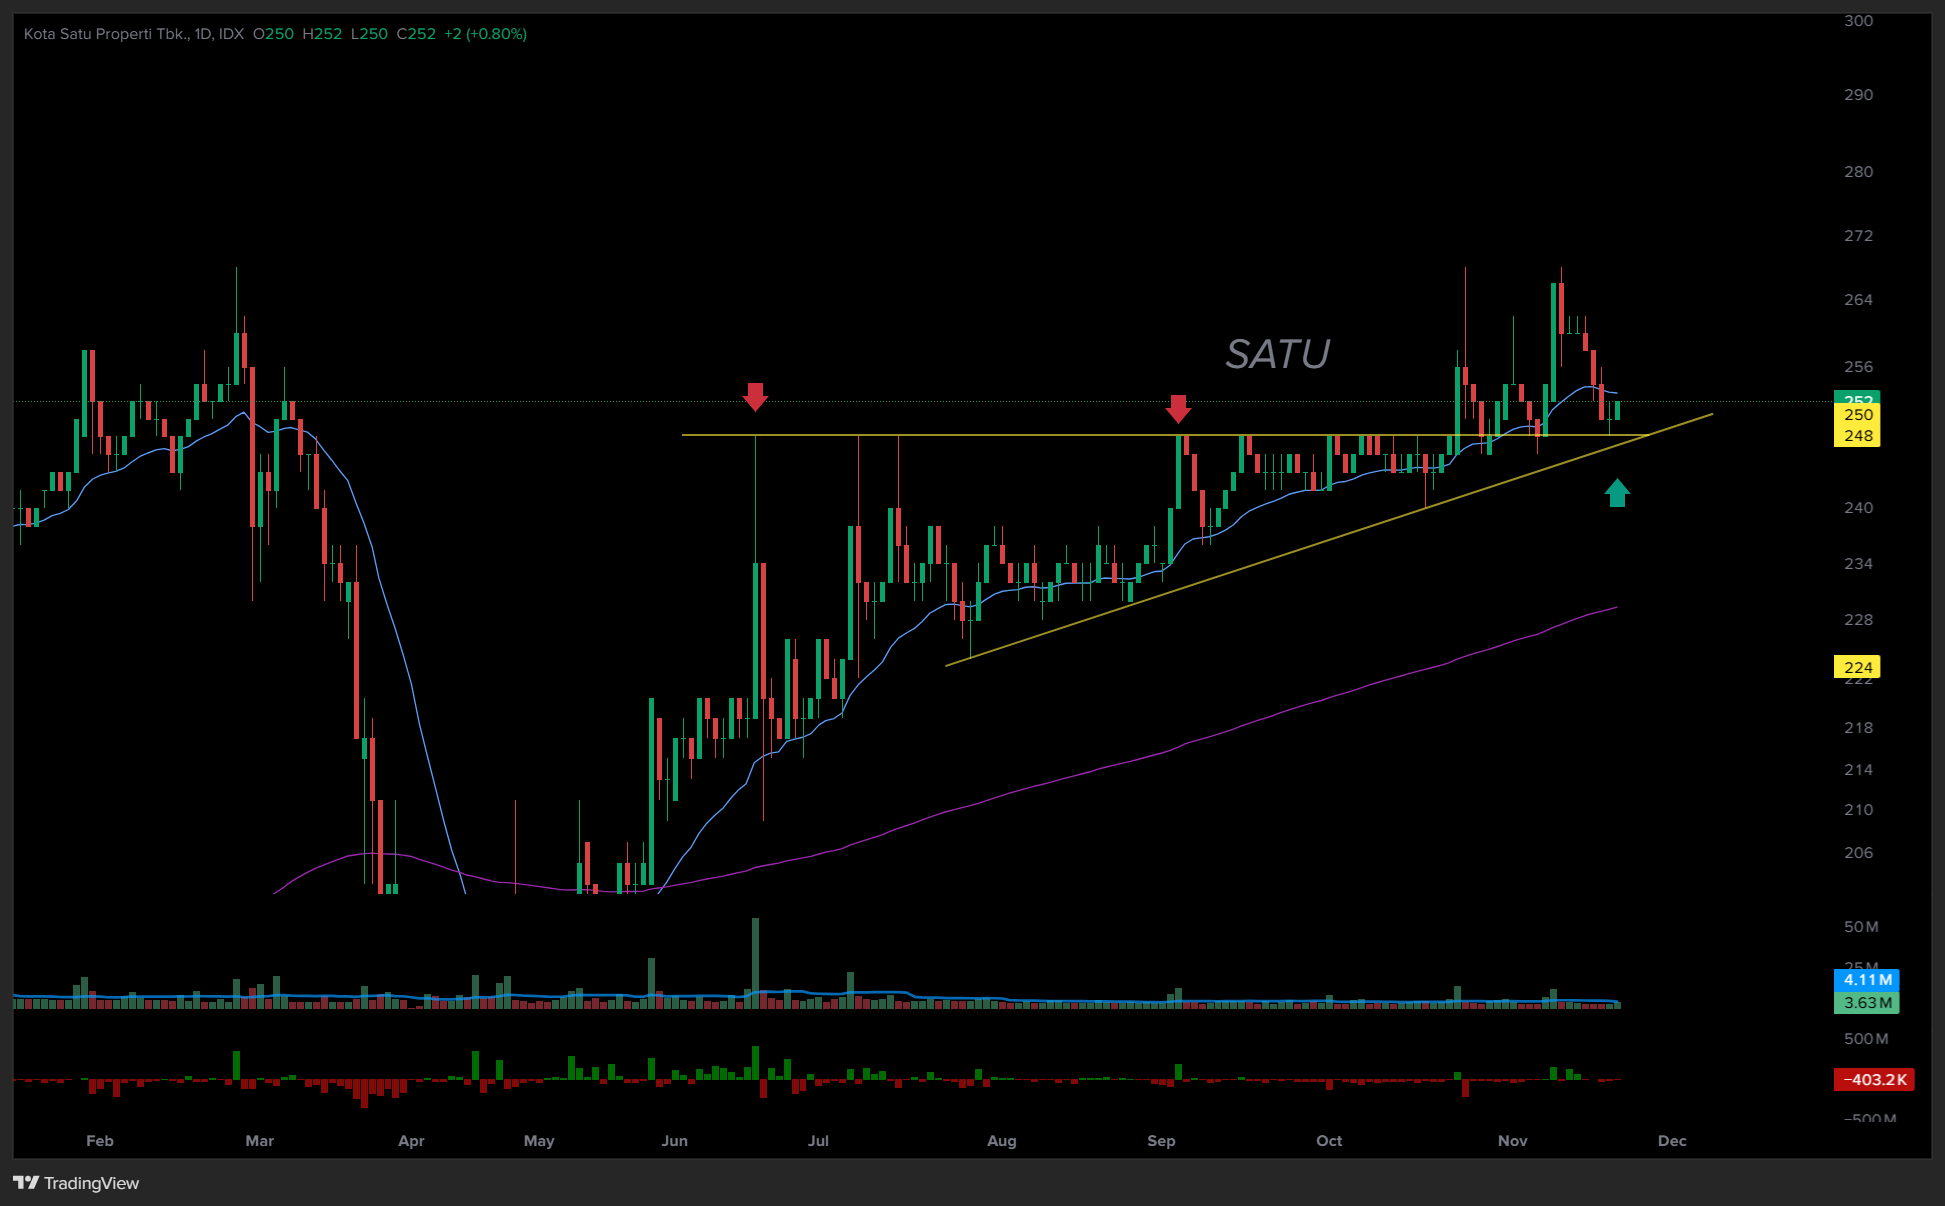The image size is (1945, 1206).
Task: Select the yellow 224 price label
Action: pyautogui.click(x=1857, y=667)
